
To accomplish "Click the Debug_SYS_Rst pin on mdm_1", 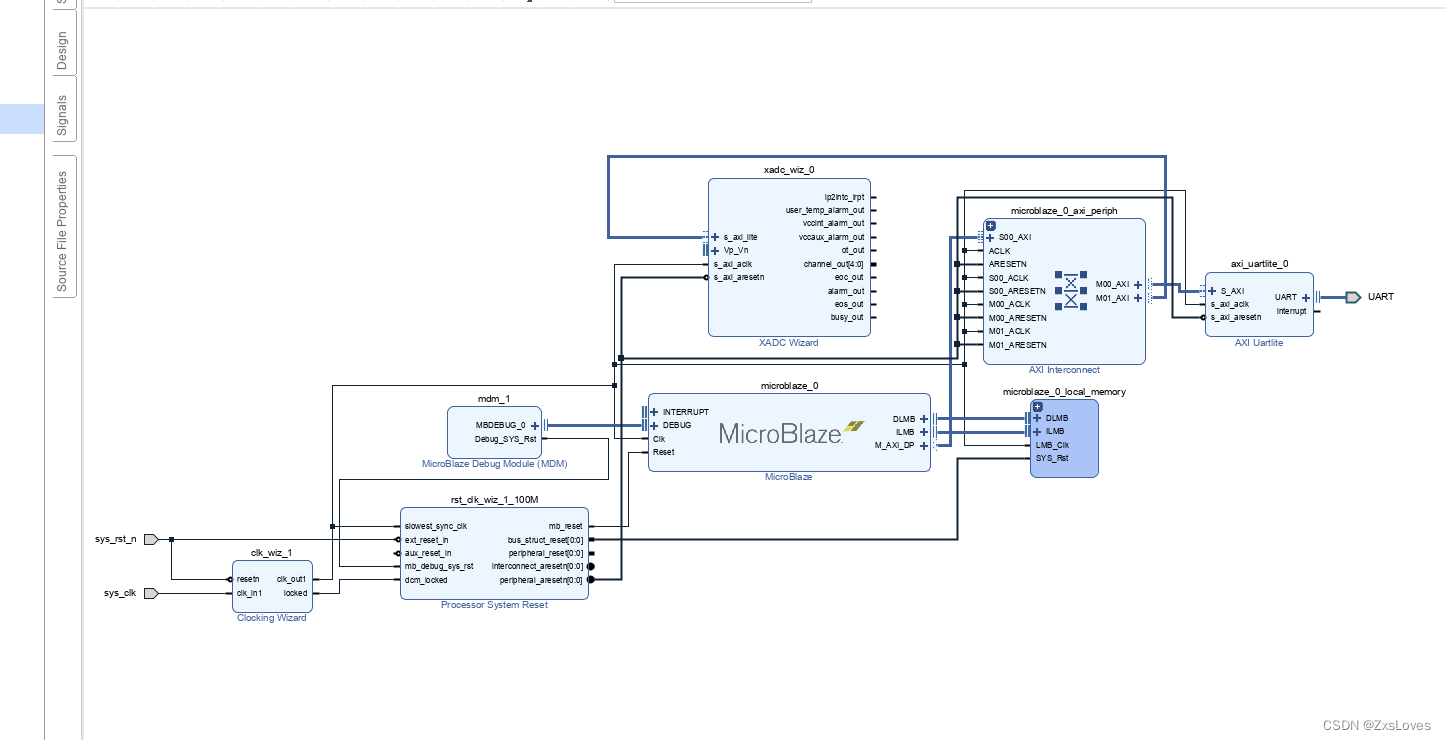I will tap(505, 438).
